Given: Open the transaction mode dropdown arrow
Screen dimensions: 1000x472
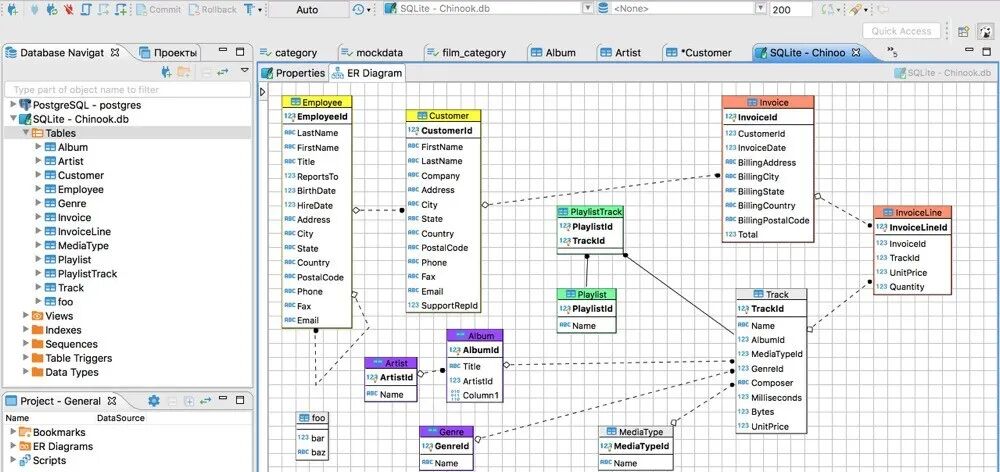Looking at the screenshot, I should click(x=260, y=10).
